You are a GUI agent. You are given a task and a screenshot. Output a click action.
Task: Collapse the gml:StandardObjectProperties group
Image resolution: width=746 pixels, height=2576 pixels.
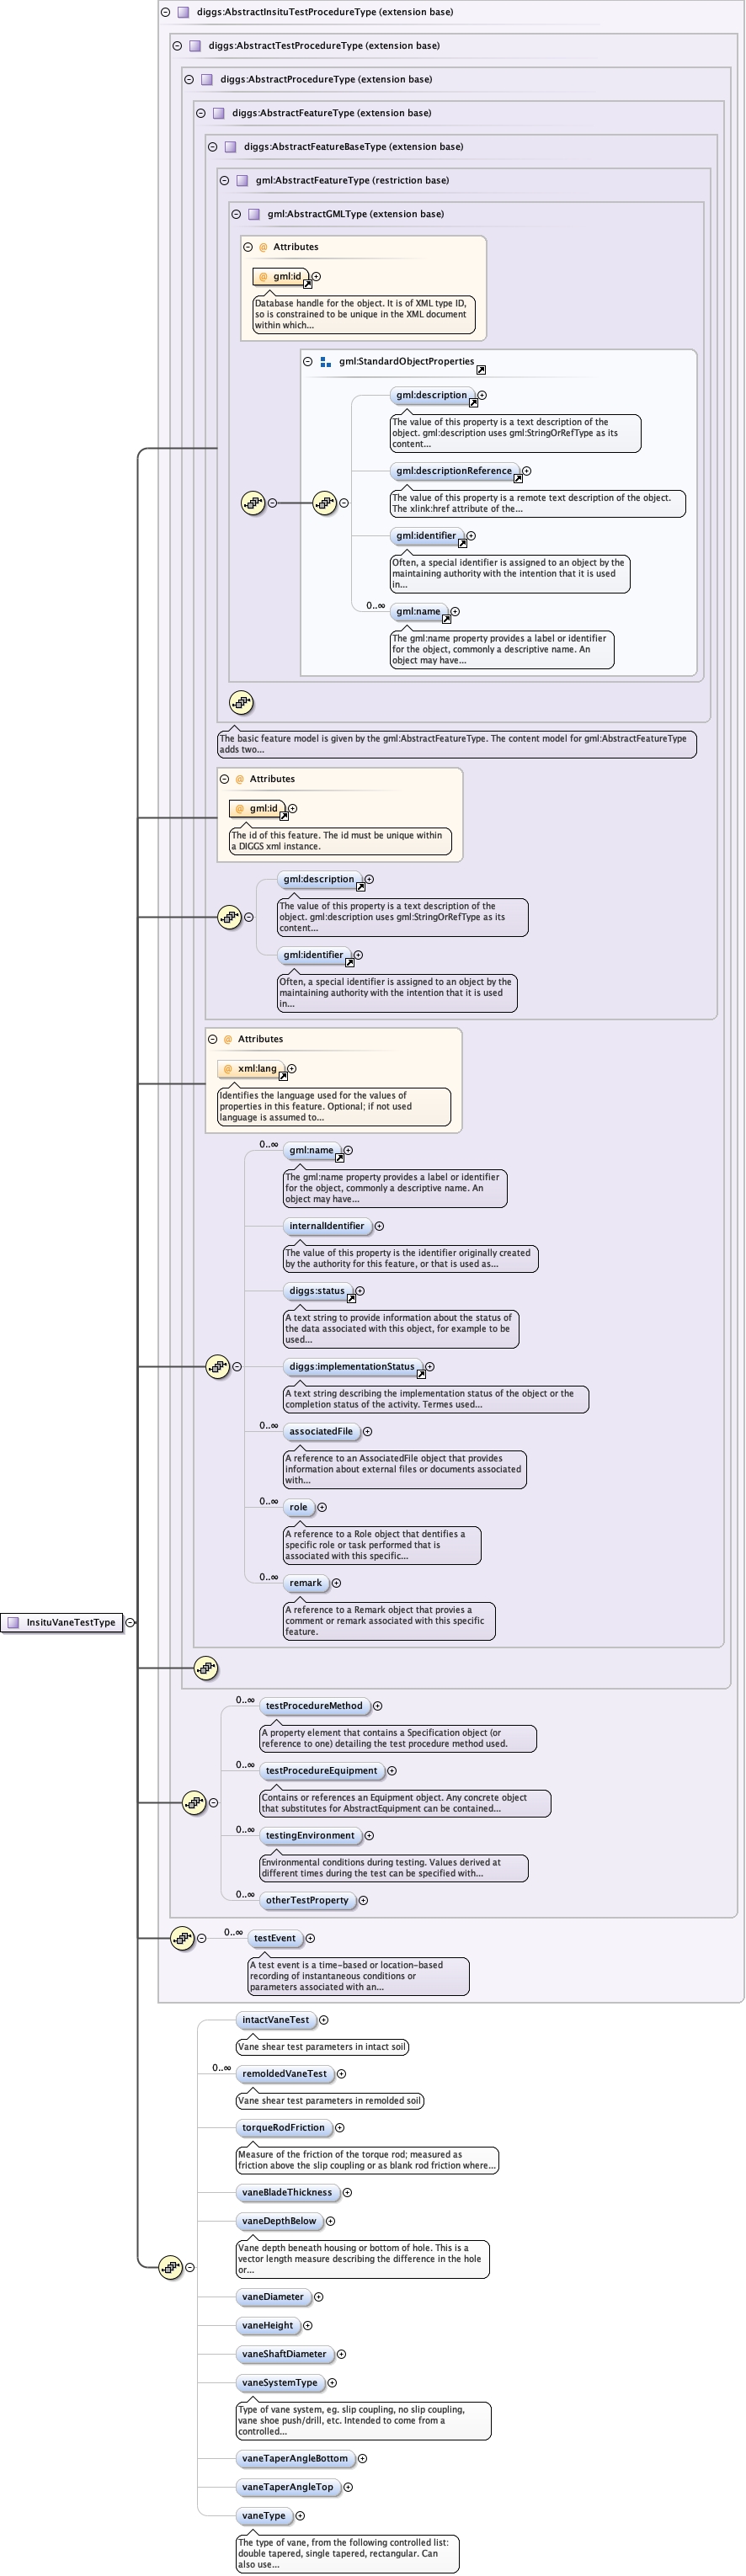[x=308, y=362]
